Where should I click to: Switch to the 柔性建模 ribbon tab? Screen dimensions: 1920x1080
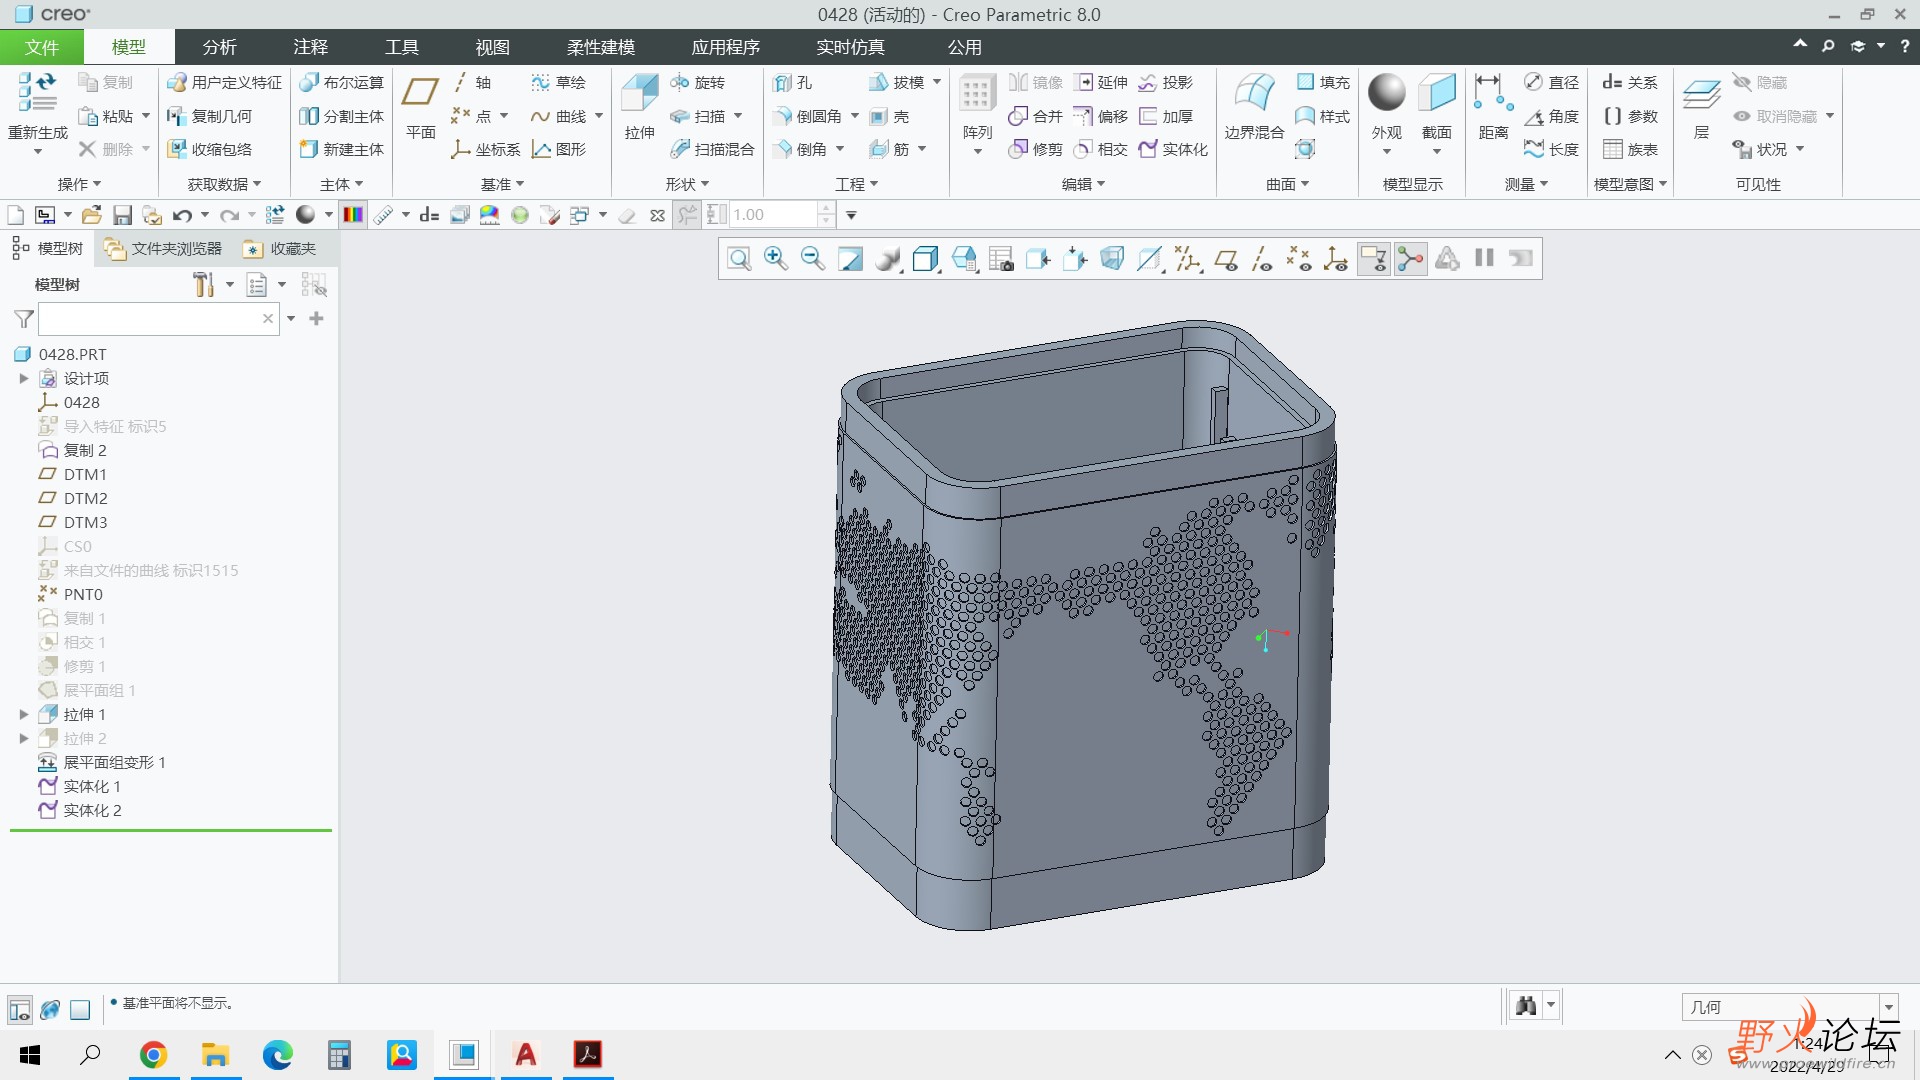(601, 47)
